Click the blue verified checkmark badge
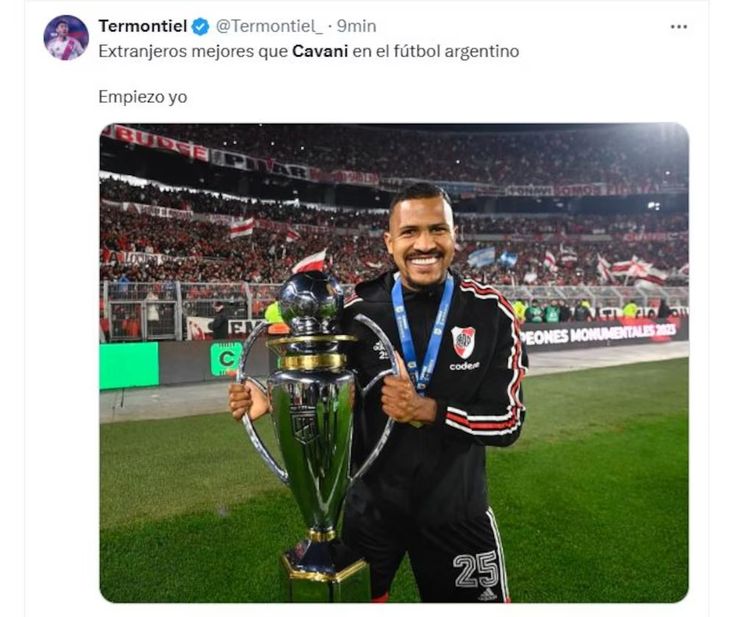Viewport: 730px width, 617px height. click(201, 27)
